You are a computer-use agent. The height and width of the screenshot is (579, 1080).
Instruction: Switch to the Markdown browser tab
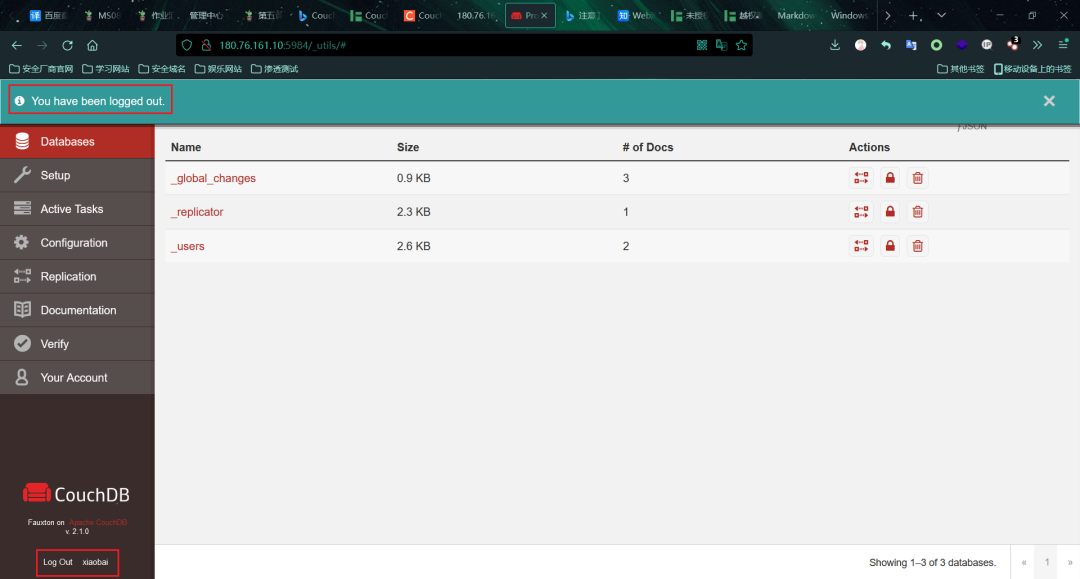click(796, 15)
